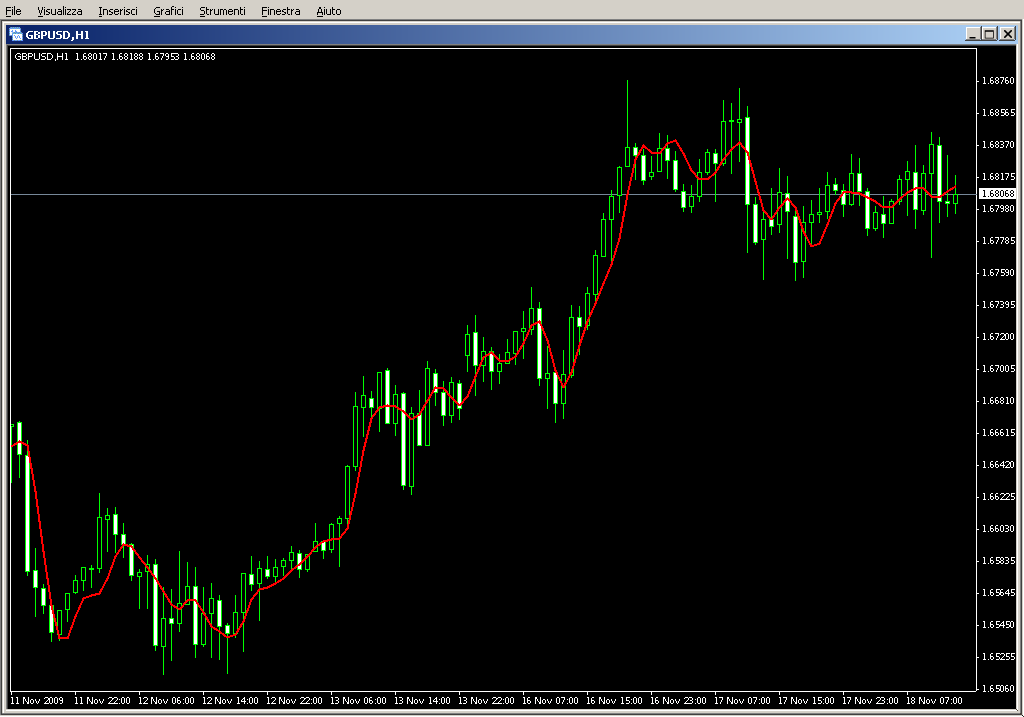1024x717 pixels.
Task: Open the Visualizza menu
Action: point(59,11)
